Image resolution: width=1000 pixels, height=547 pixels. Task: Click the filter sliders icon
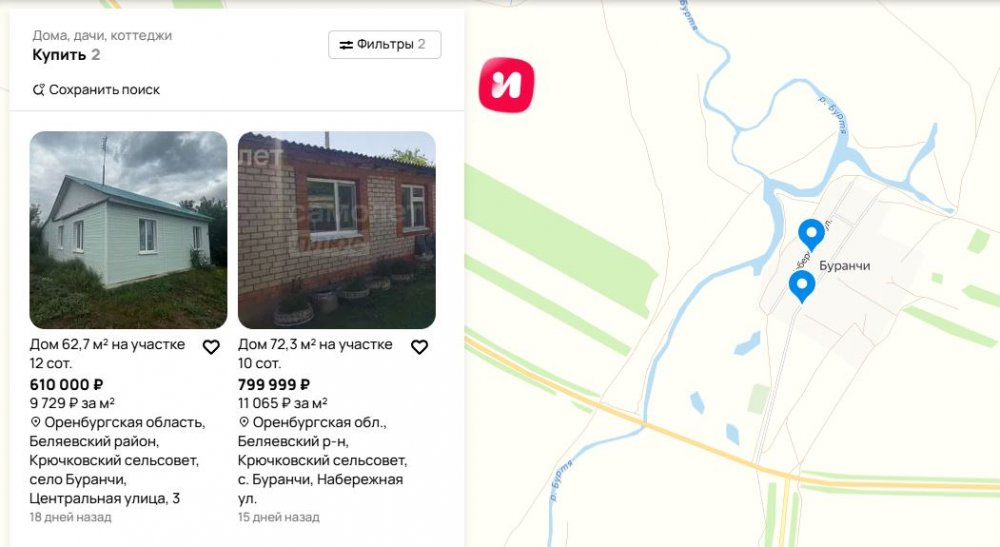(346, 45)
